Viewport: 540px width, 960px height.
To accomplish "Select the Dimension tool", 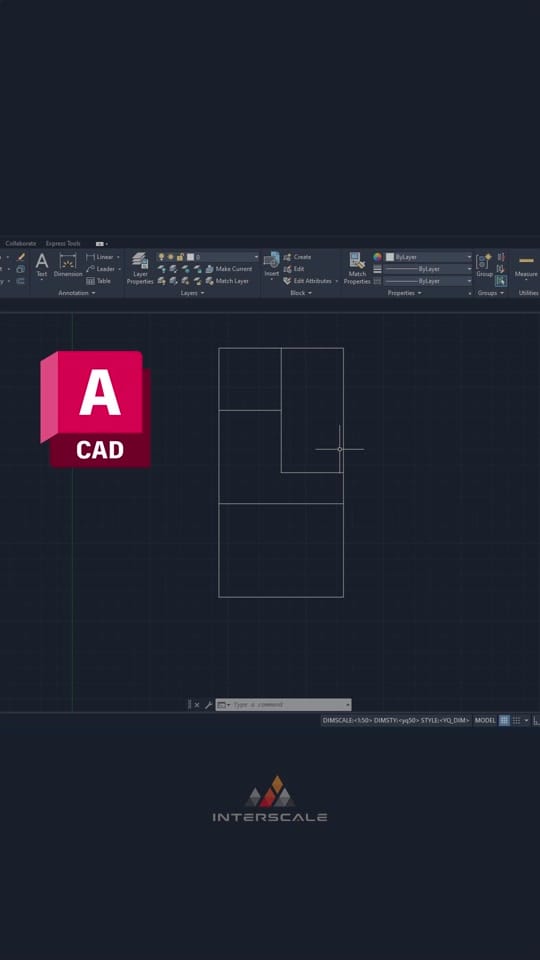I will 68,265.
